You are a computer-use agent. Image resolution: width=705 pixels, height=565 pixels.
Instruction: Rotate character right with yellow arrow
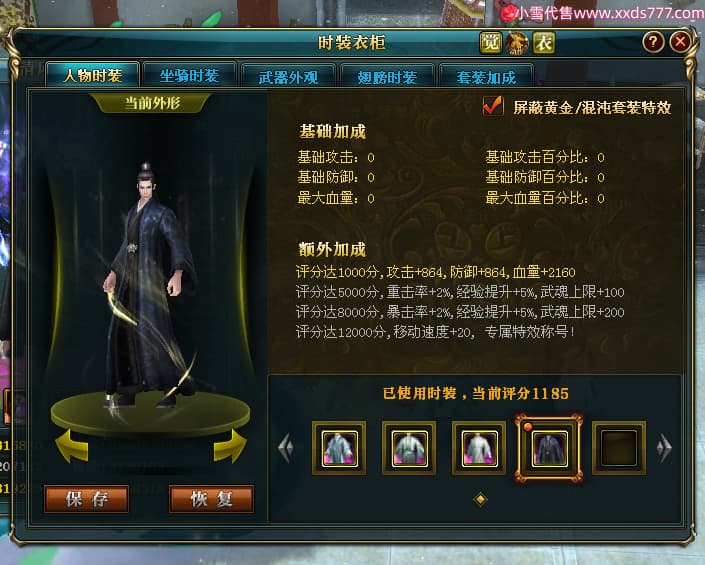click(230, 446)
